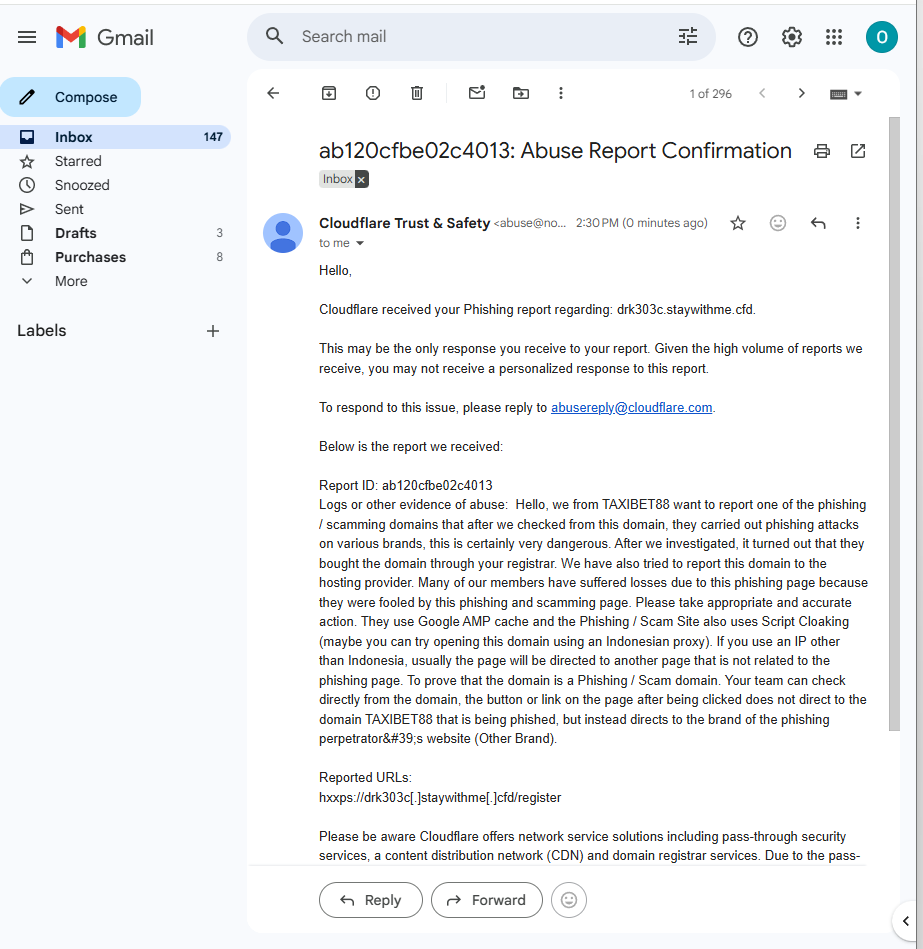Click the email subject heading

pyautogui.click(x=555, y=151)
